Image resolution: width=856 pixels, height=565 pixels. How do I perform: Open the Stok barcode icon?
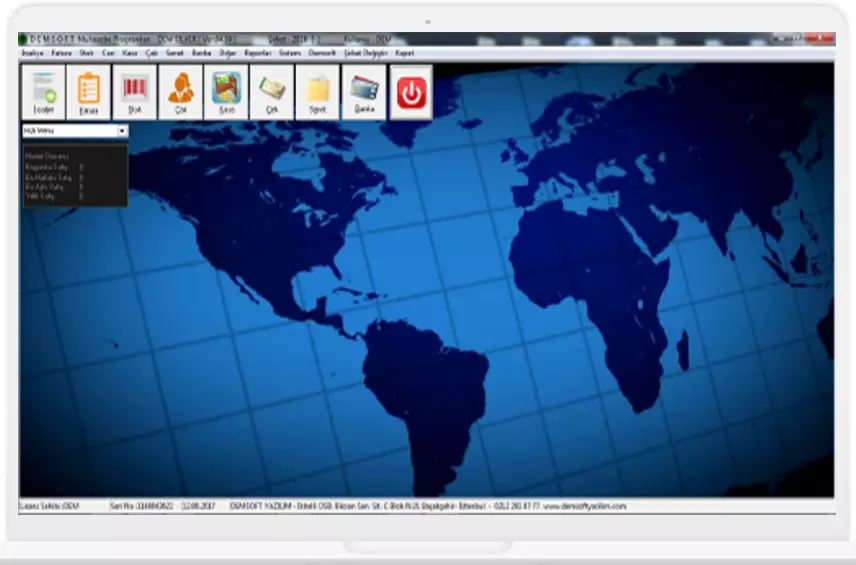[x=135, y=92]
